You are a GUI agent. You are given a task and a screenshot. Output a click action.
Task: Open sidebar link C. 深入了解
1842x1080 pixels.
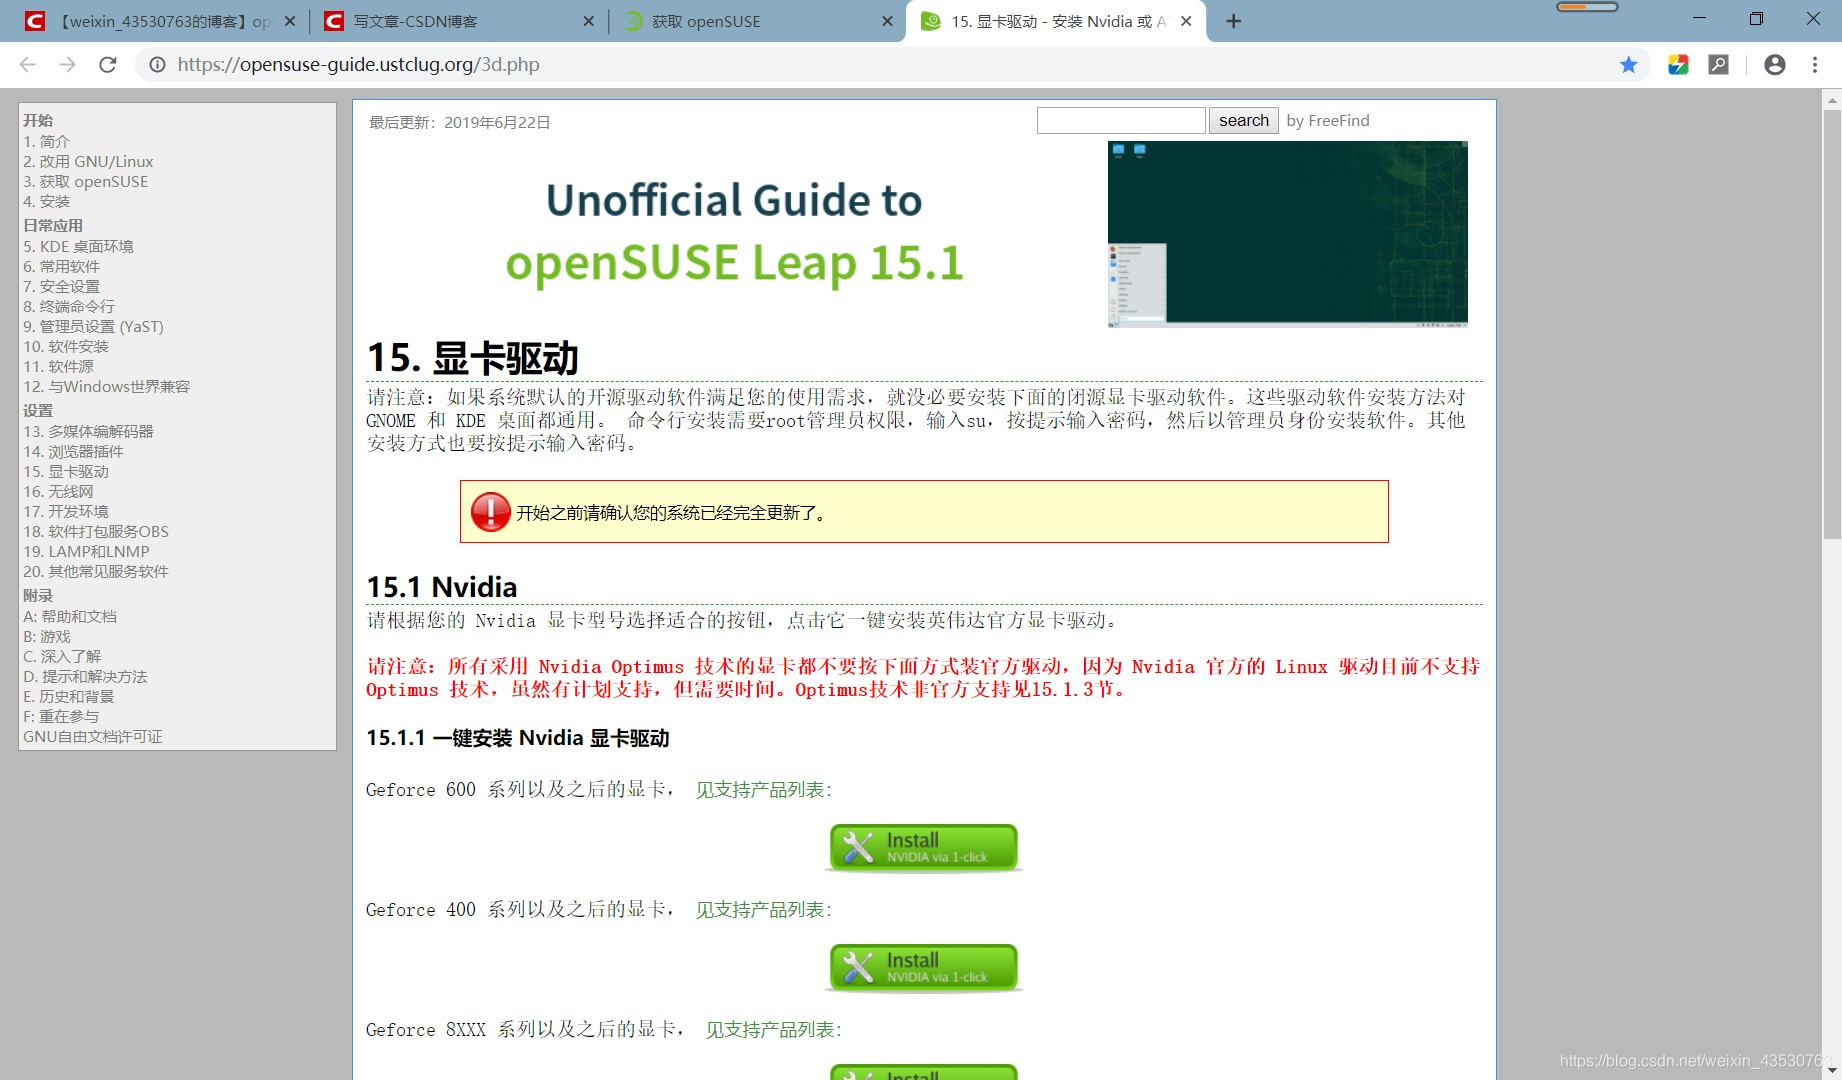tap(62, 657)
